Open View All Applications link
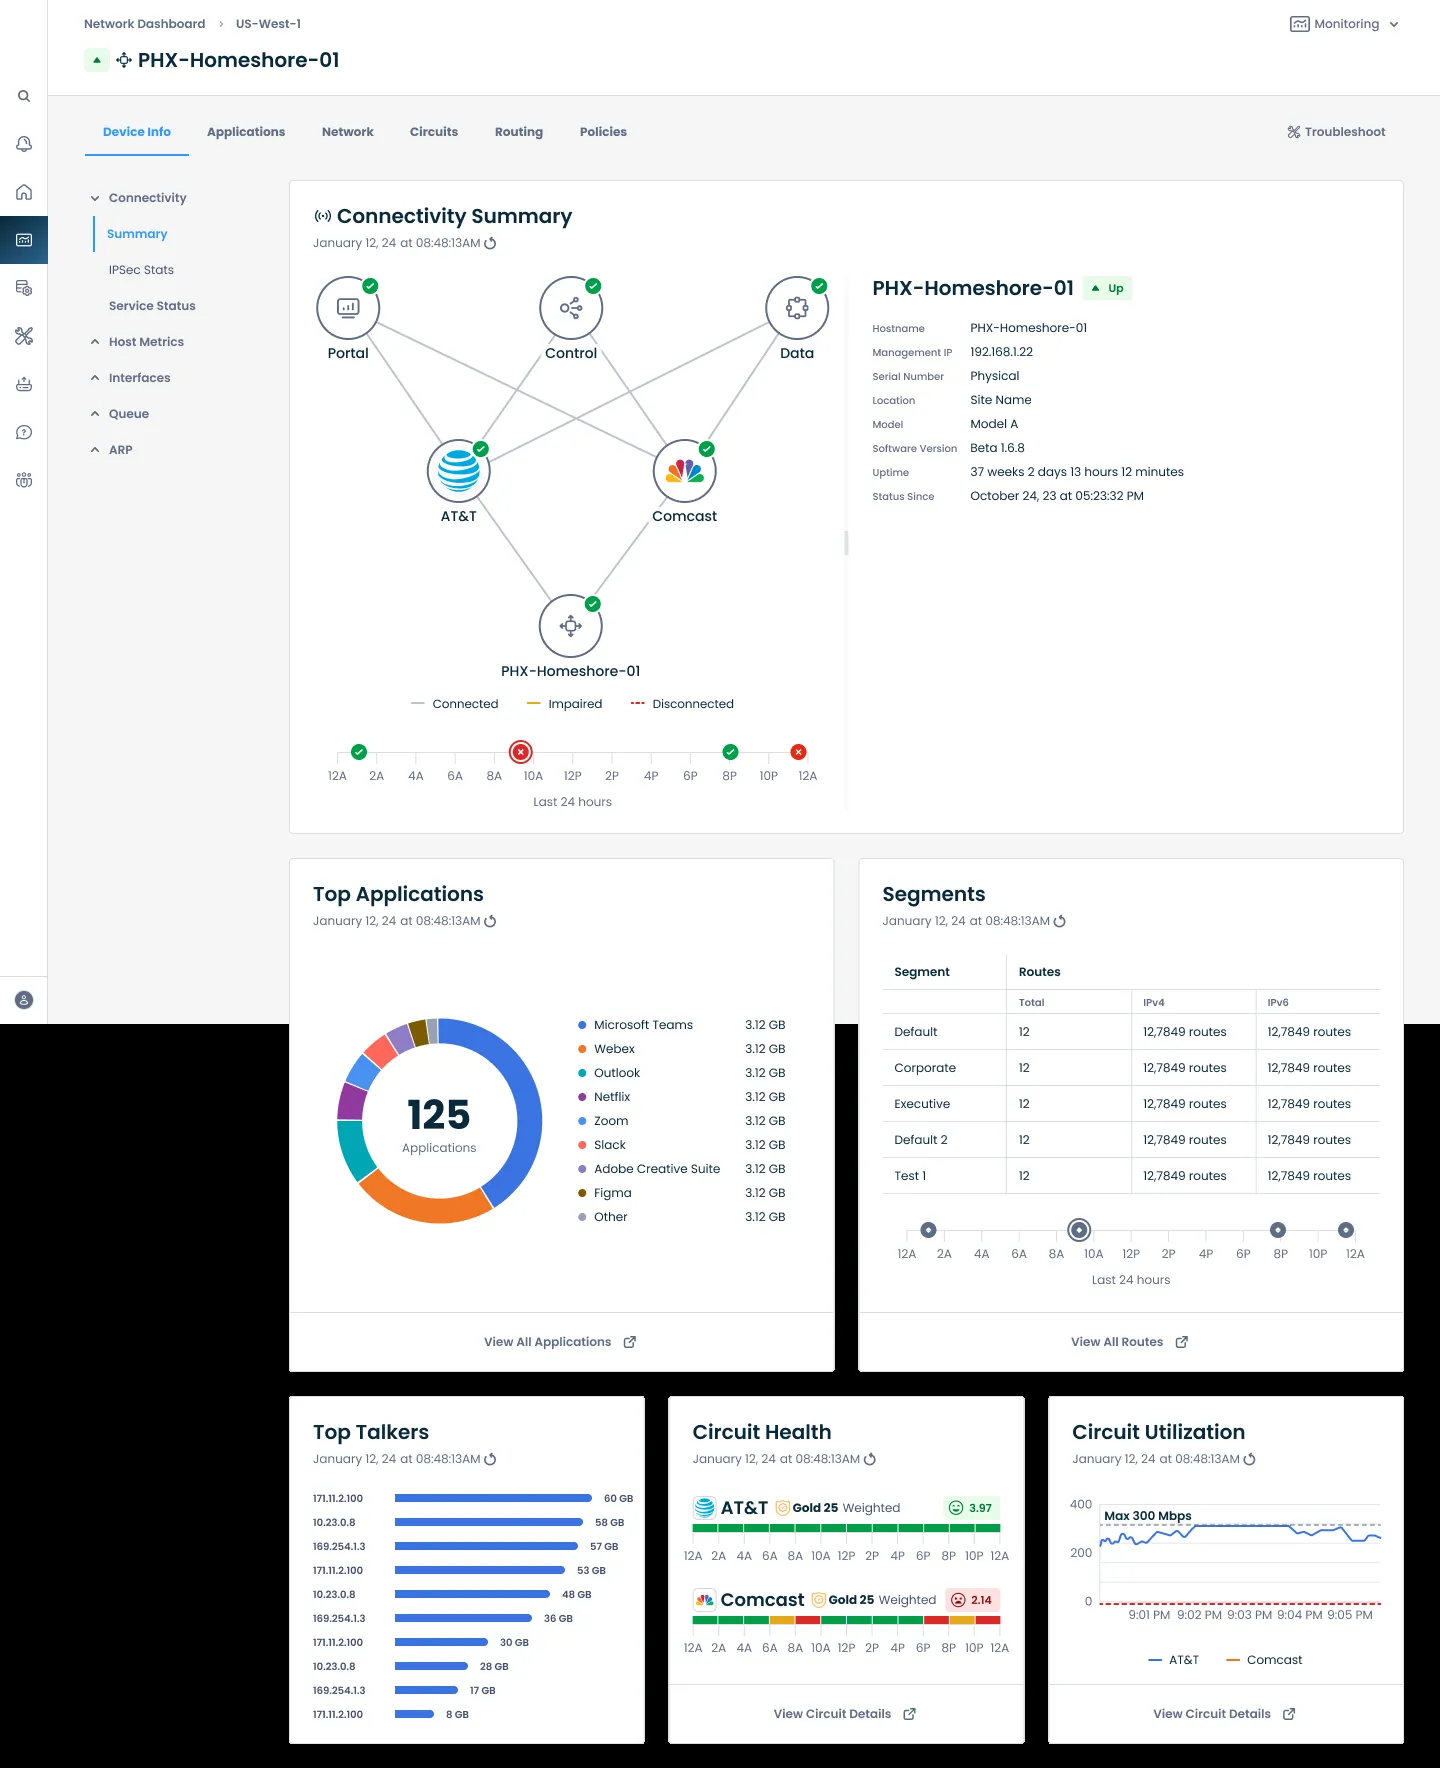The image size is (1440, 1768). point(560,1342)
